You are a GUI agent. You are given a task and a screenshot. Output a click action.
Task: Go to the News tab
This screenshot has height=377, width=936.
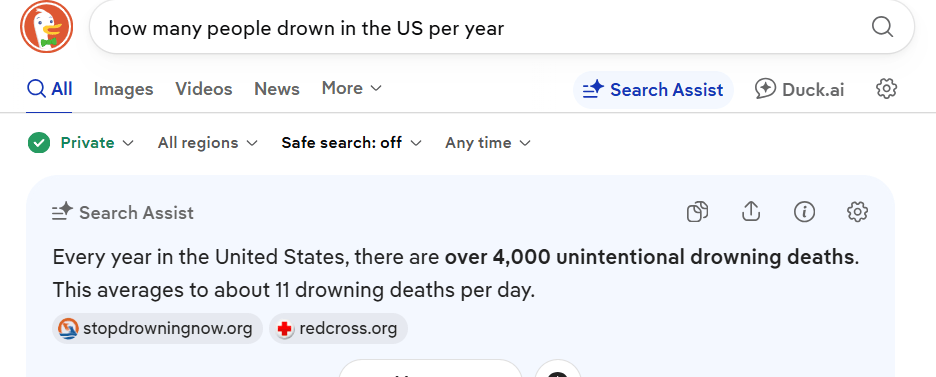point(277,89)
